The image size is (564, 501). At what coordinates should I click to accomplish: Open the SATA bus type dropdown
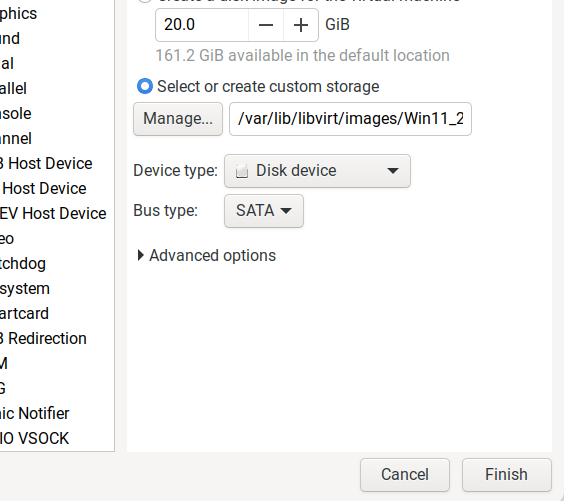pos(264,211)
